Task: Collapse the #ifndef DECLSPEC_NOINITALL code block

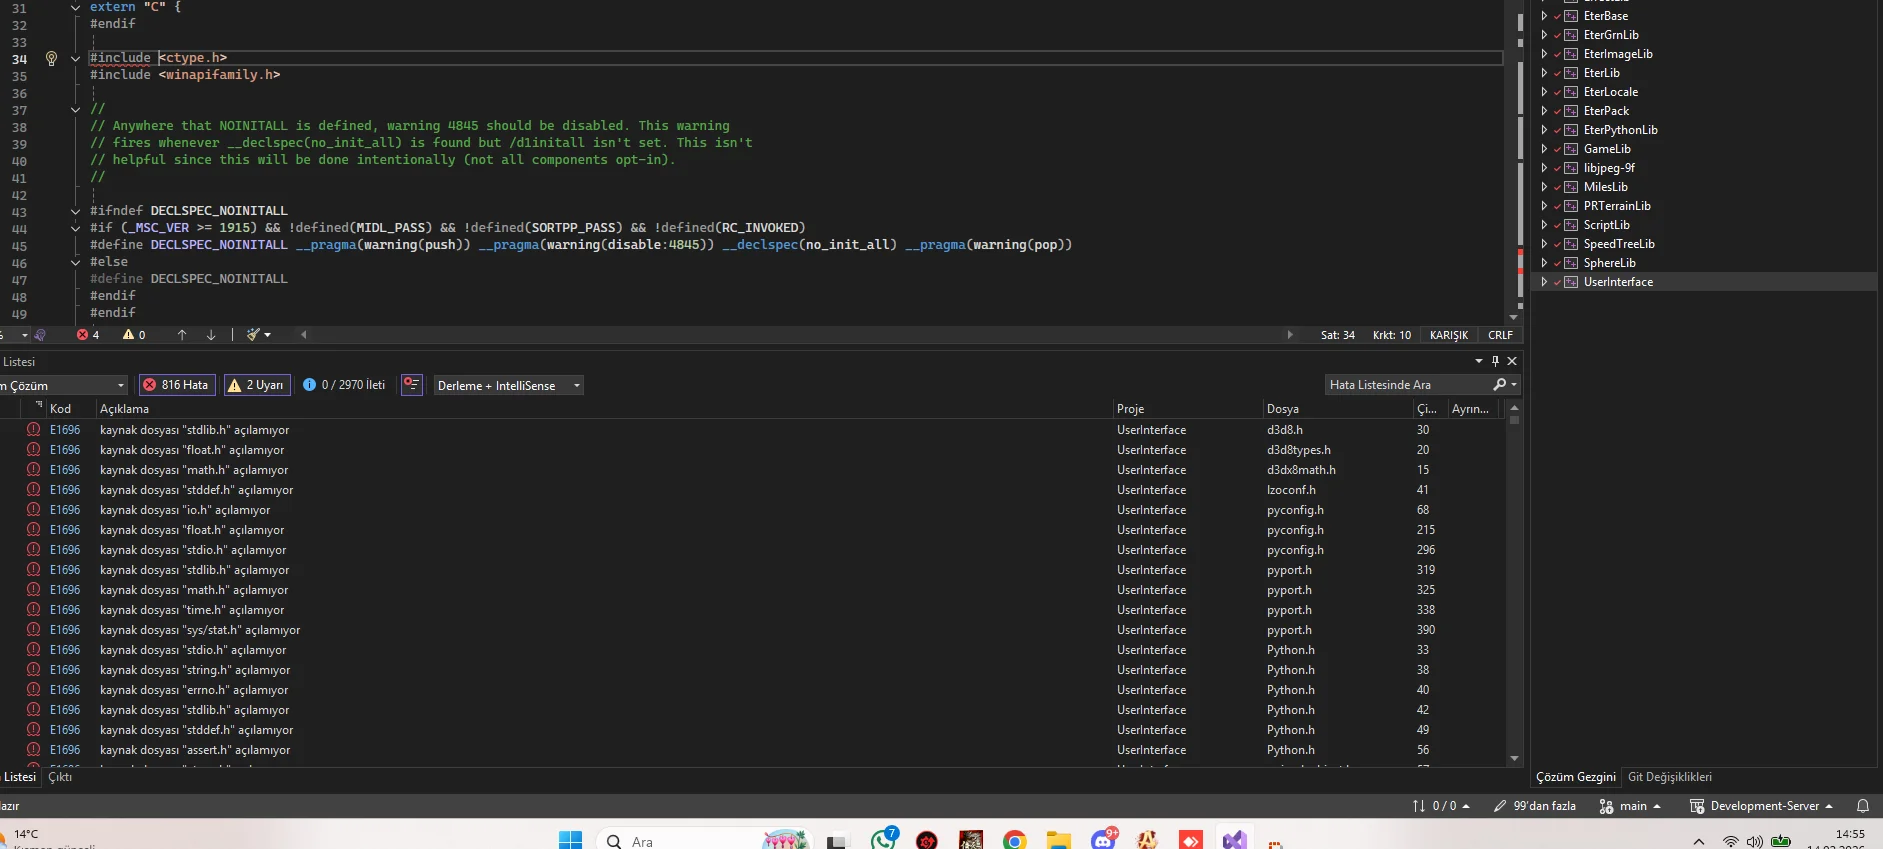Action: [x=75, y=211]
